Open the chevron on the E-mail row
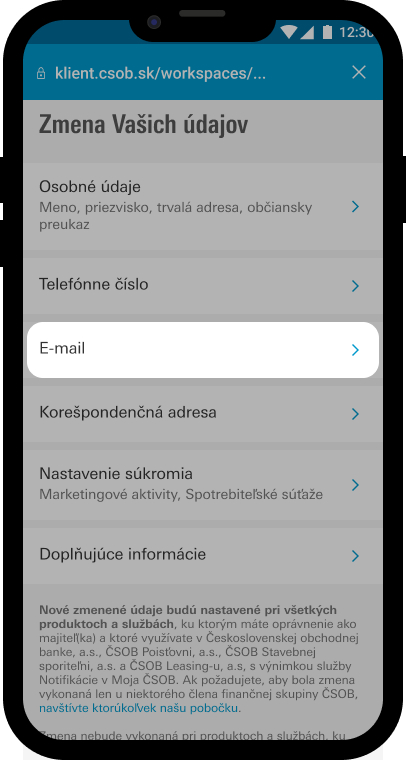This screenshot has width=406, height=760. [x=356, y=350]
